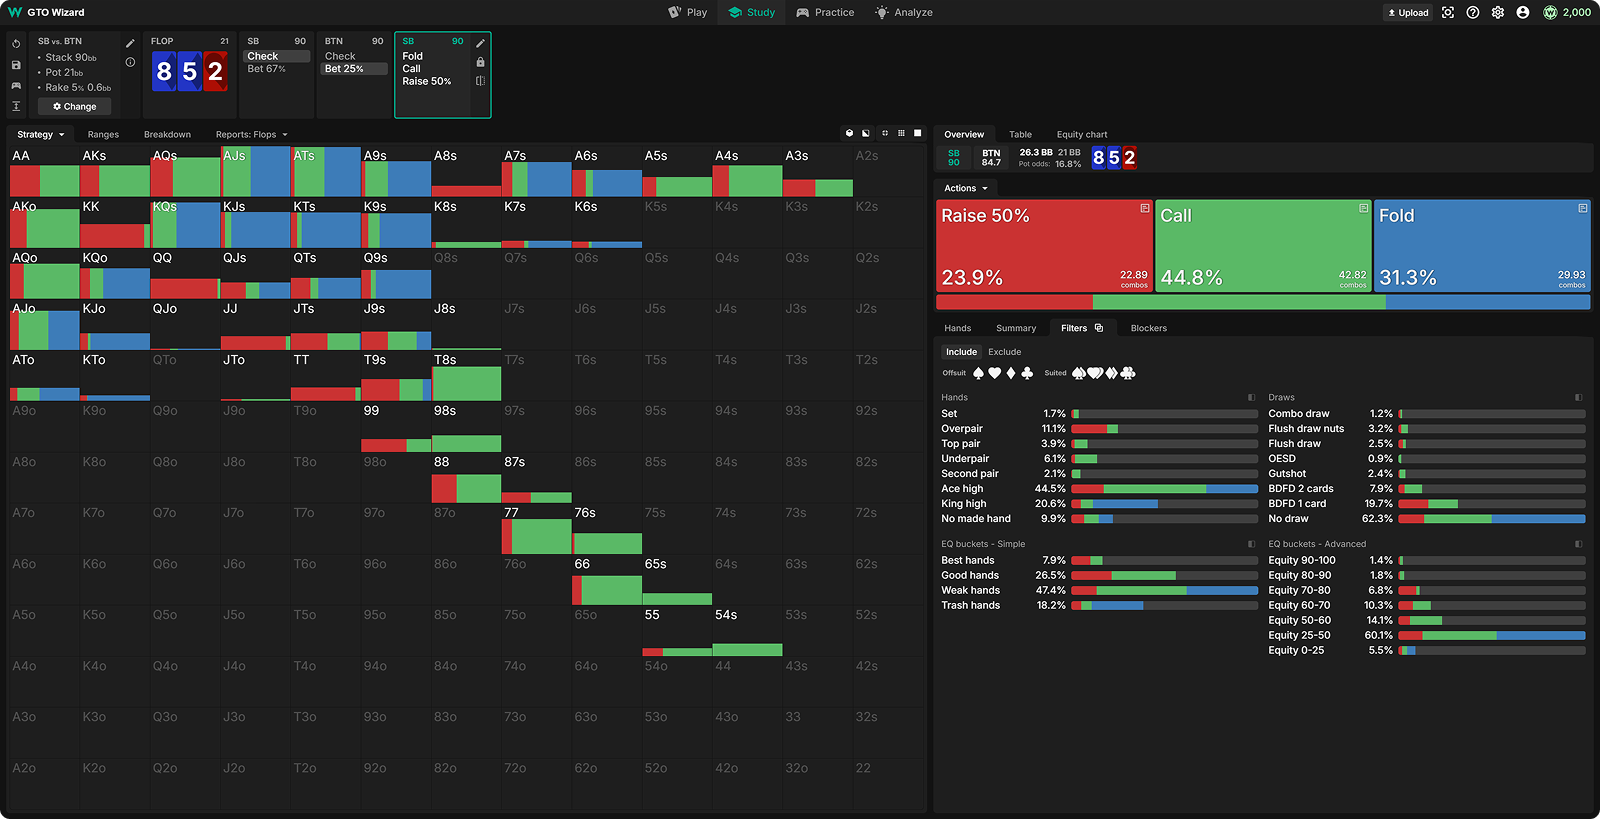Click the Upload button
1600x819 pixels.
tap(1408, 13)
